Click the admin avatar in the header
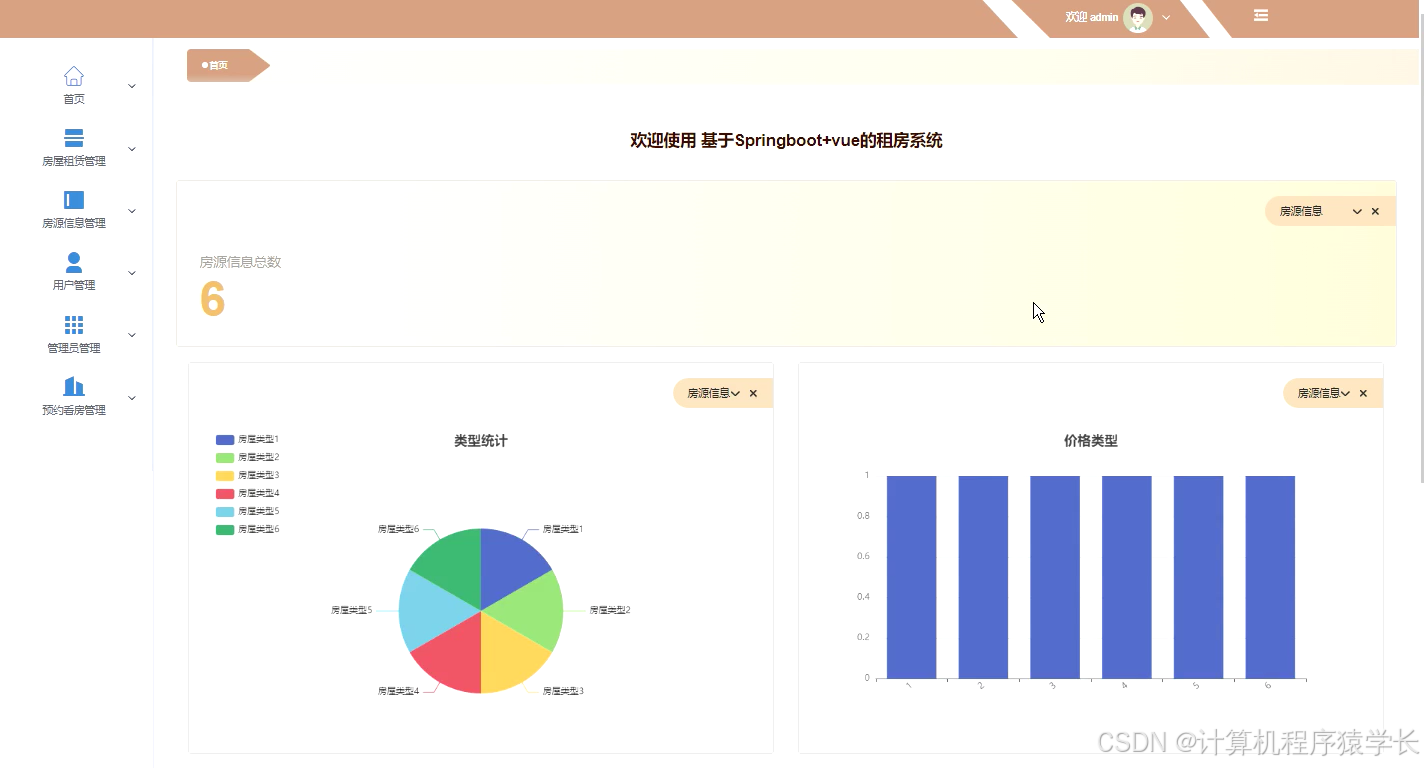The width and height of the screenshot is (1424, 768). click(1136, 17)
